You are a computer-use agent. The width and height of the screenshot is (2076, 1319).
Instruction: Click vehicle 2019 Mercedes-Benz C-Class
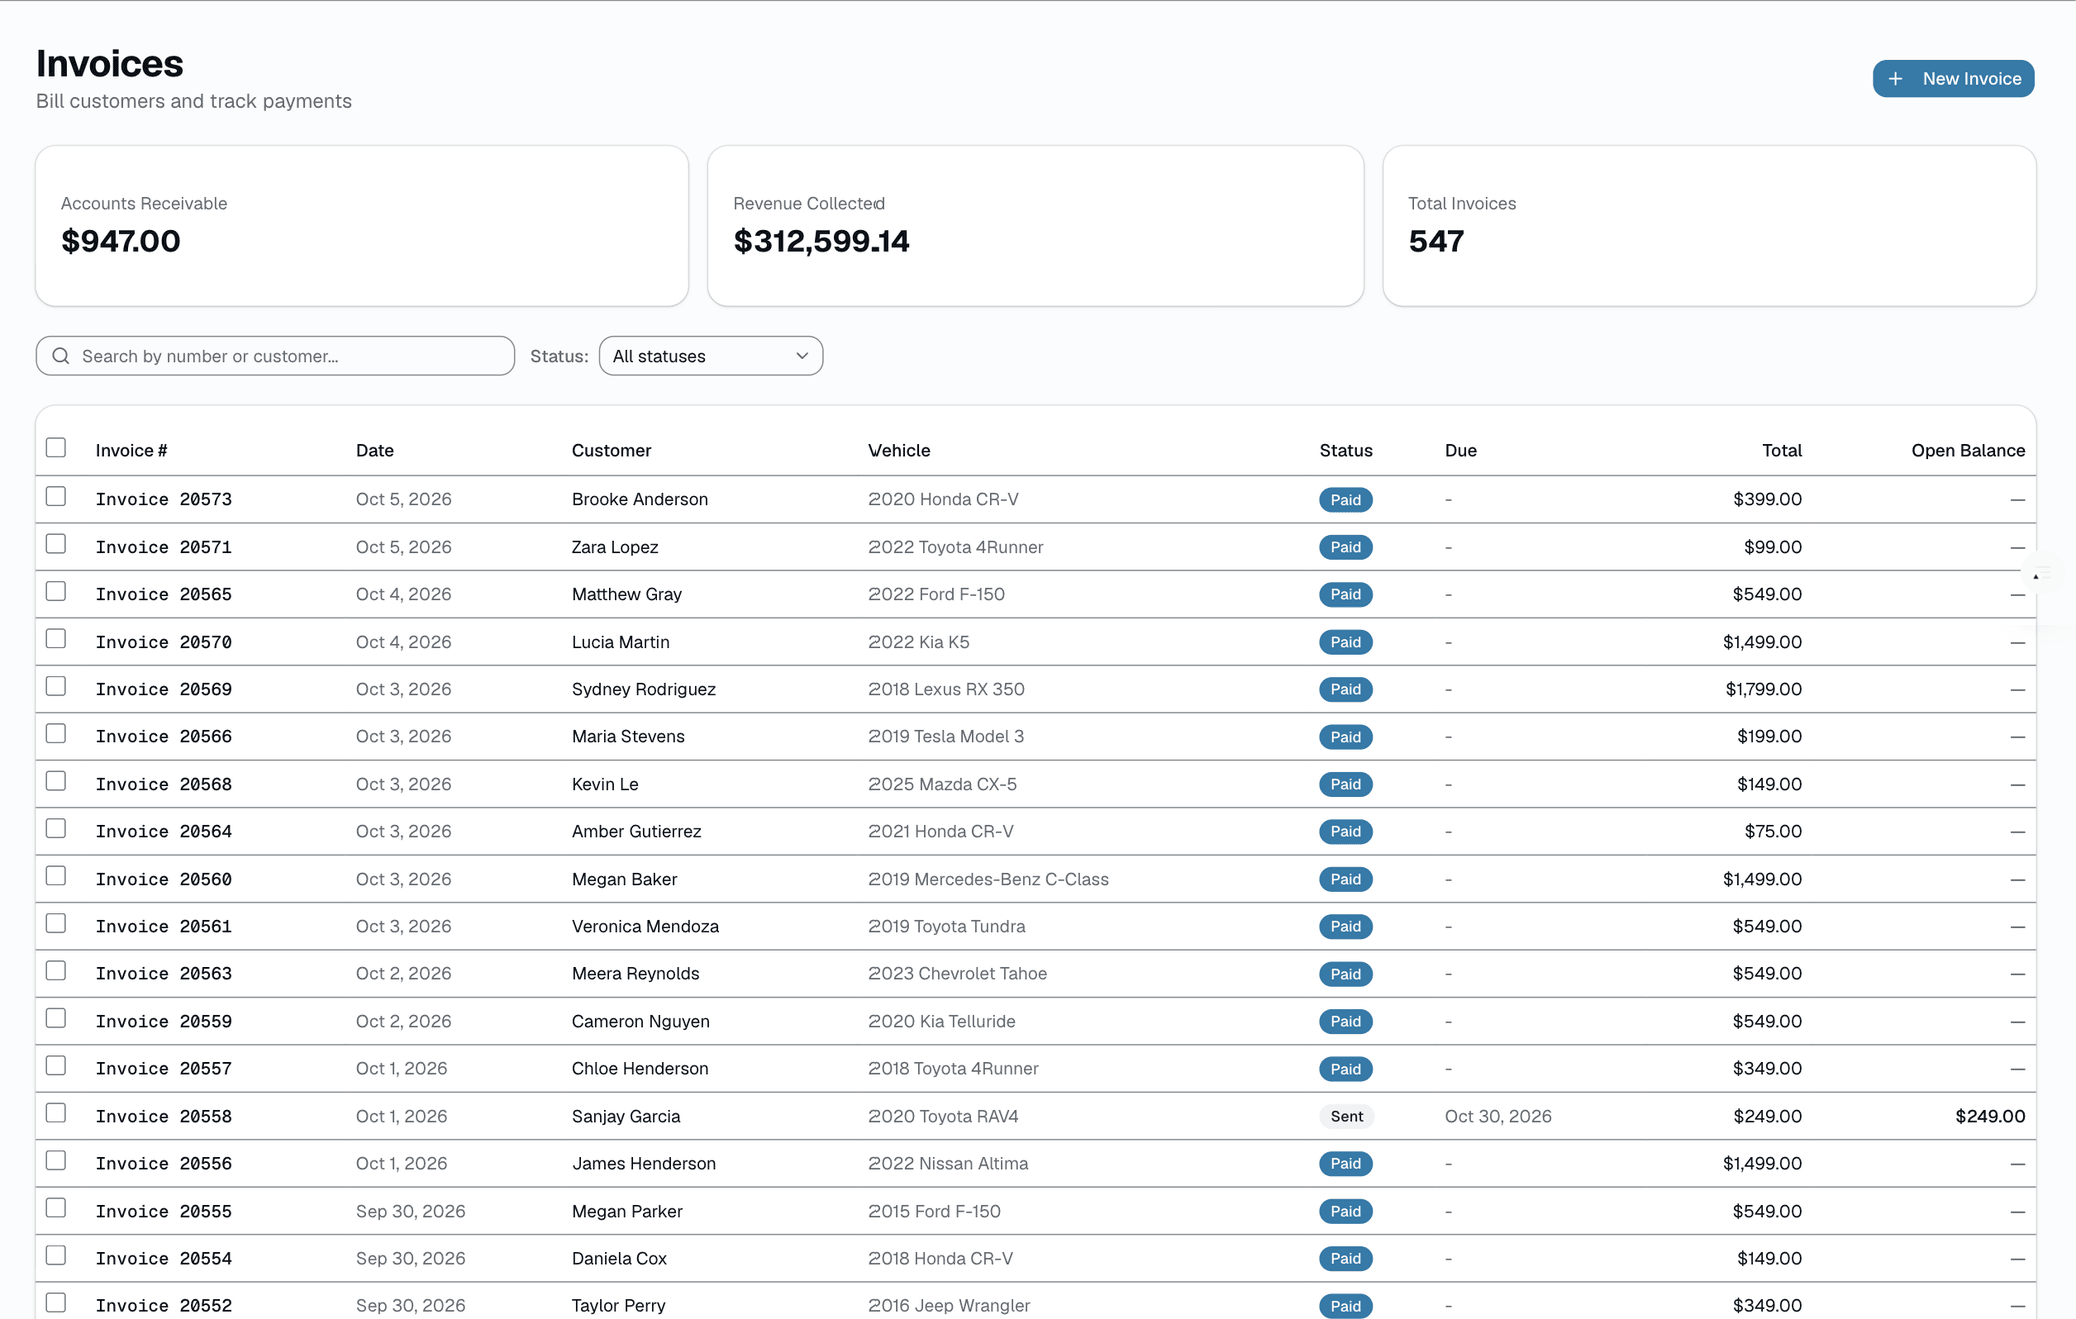988,879
